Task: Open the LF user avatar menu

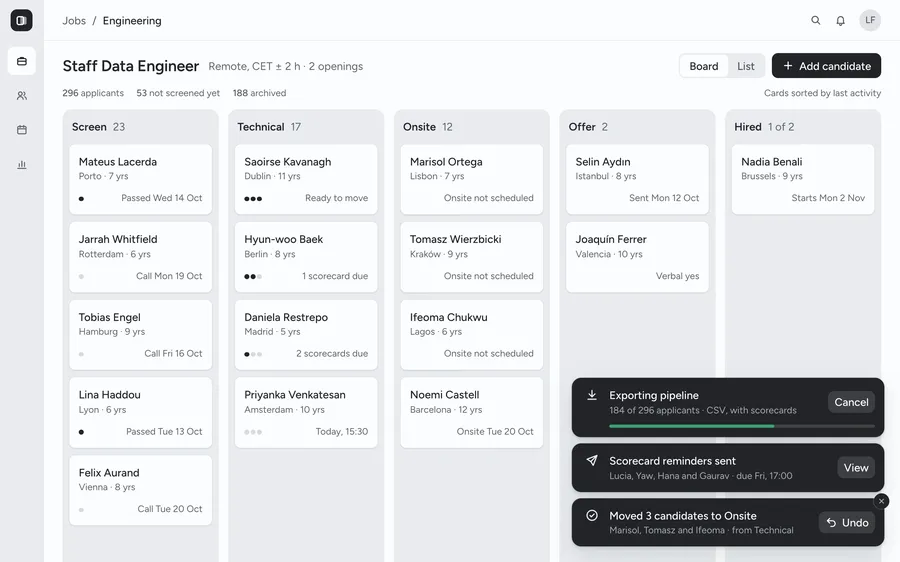Action: pyautogui.click(x=870, y=20)
